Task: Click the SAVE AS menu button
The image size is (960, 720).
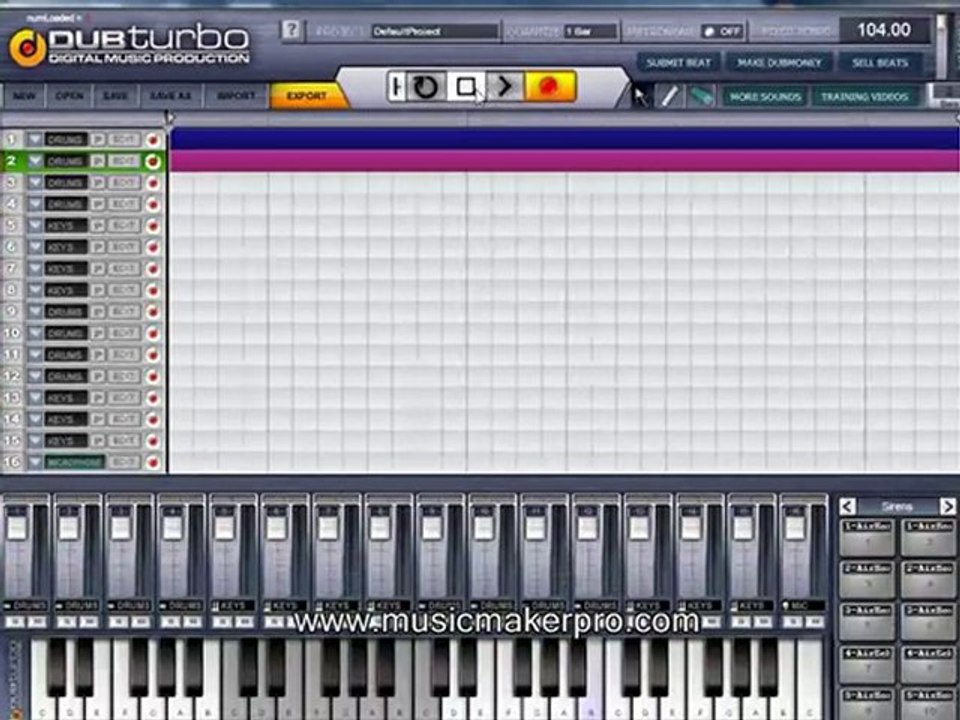Action: (171, 96)
